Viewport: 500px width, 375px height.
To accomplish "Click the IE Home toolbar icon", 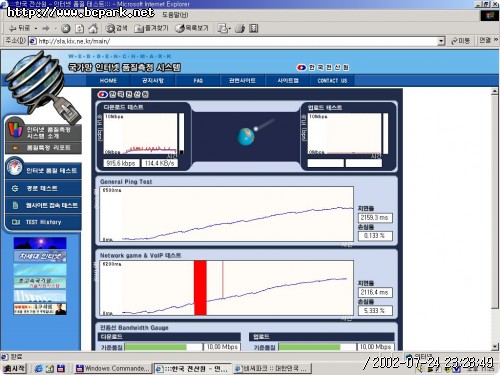I will [93, 29].
